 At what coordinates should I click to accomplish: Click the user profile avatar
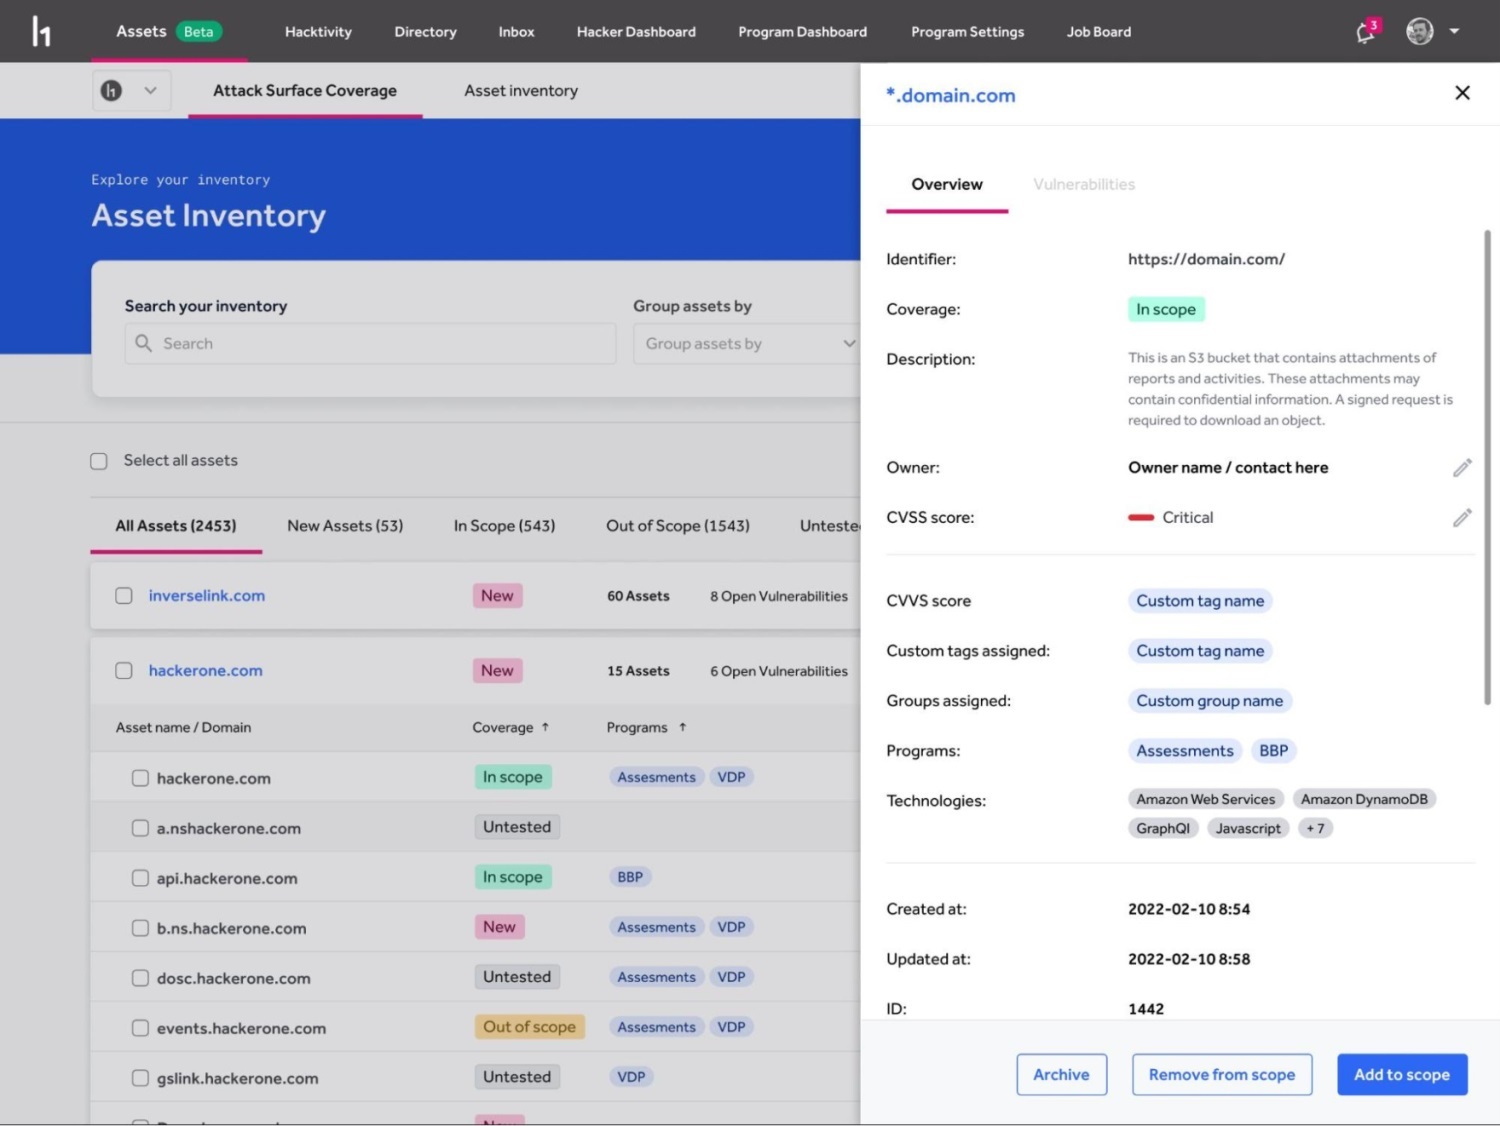1419,32
